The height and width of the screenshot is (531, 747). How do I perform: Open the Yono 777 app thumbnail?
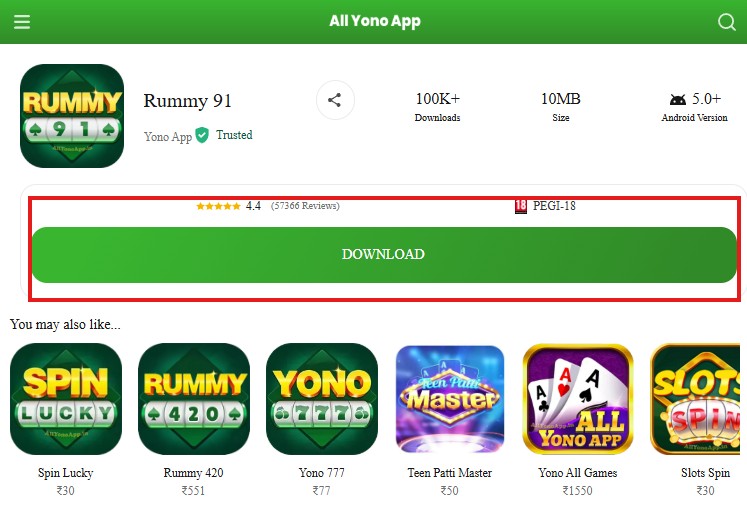(x=322, y=399)
